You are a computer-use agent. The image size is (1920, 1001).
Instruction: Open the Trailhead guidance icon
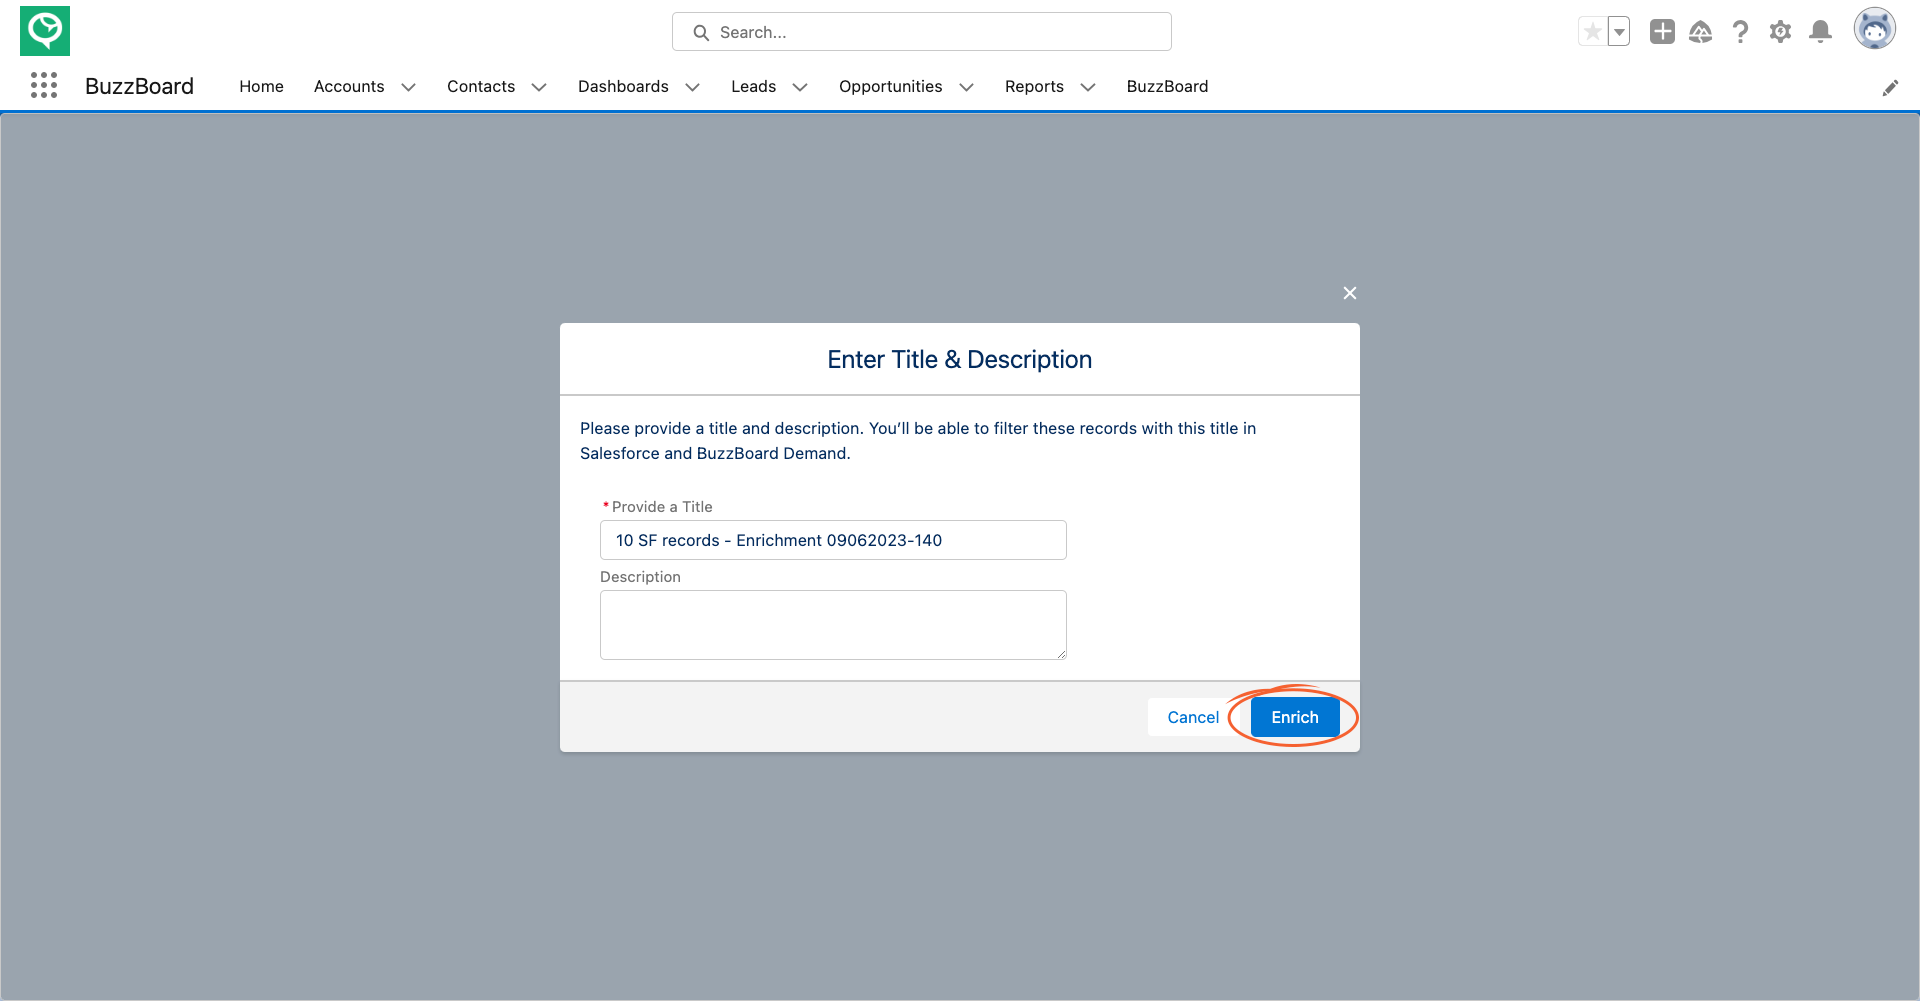click(x=1701, y=32)
